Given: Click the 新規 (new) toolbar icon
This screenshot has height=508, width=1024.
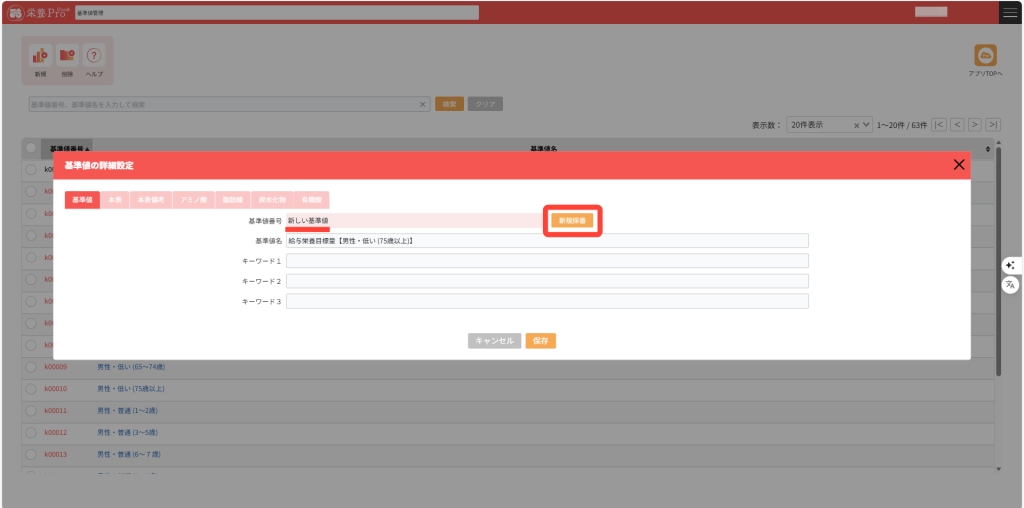Looking at the screenshot, I should tap(40, 58).
